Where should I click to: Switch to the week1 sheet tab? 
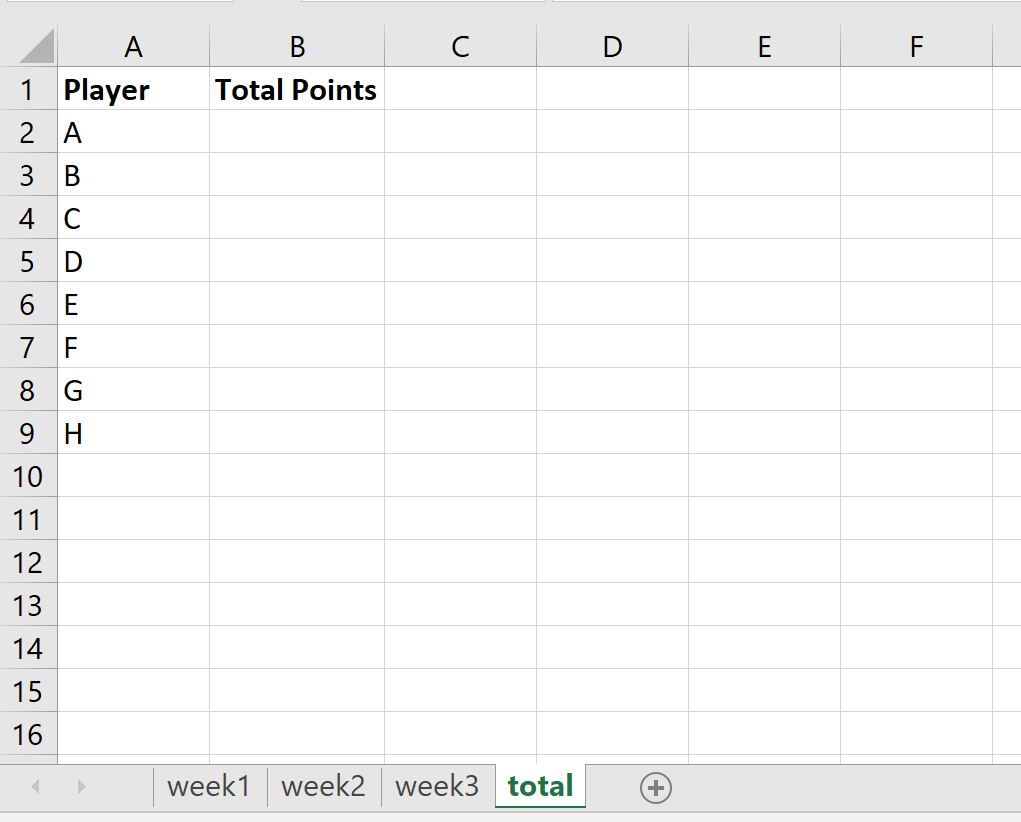coord(209,786)
